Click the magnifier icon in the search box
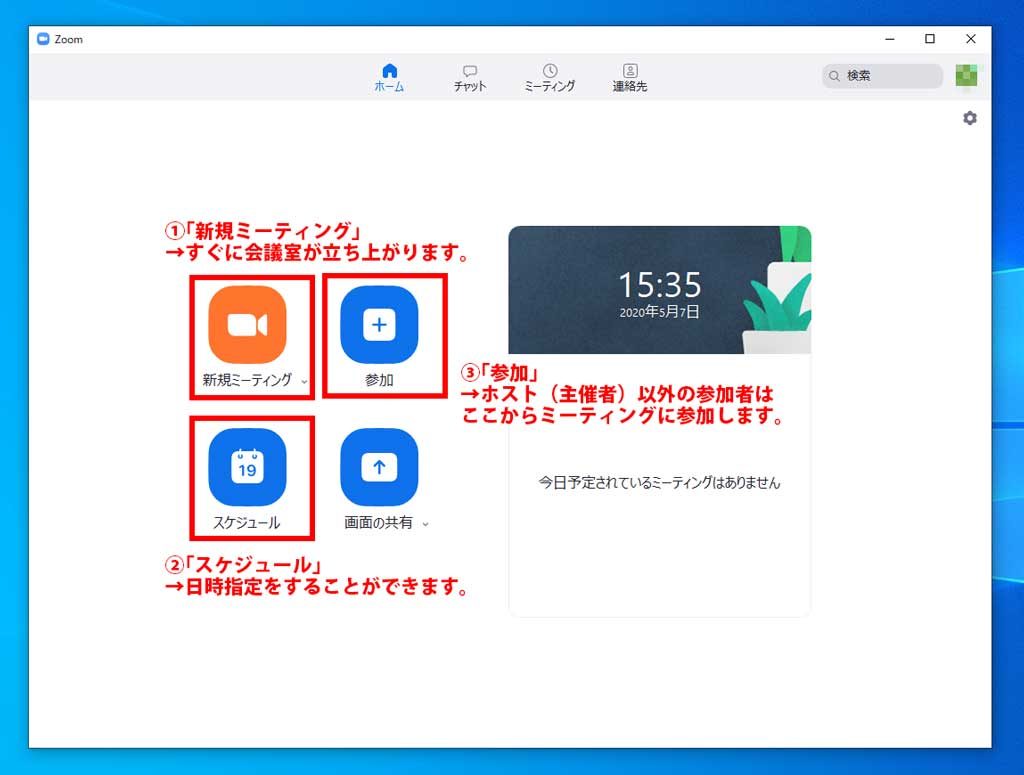 834,76
